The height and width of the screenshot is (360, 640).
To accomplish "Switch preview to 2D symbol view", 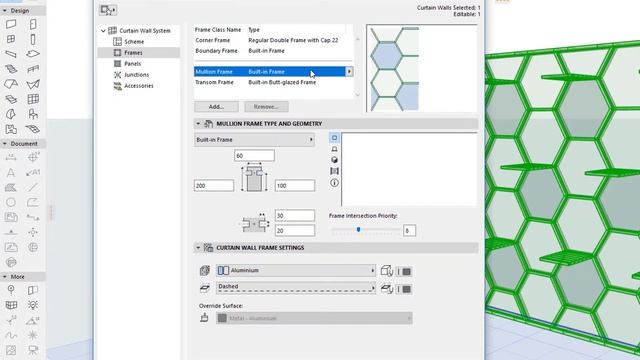I will [x=334, y=138].
